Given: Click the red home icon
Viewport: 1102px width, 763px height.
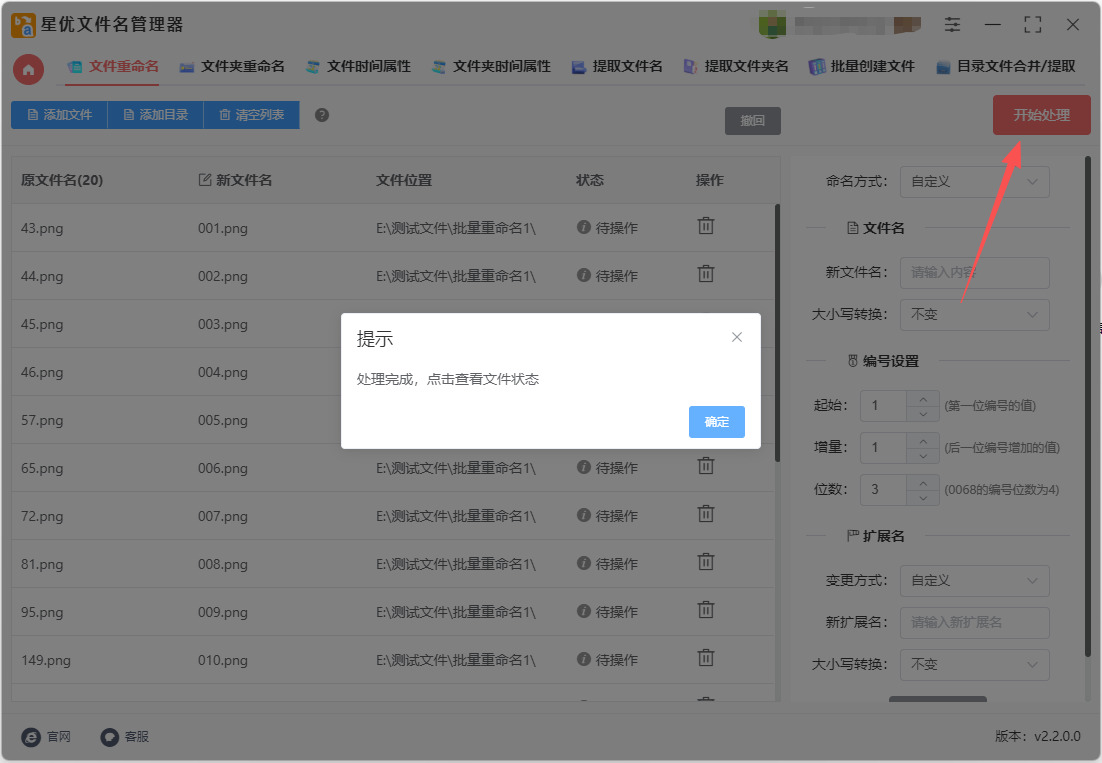Looking at the screenshot, I should tap(28, 69).
